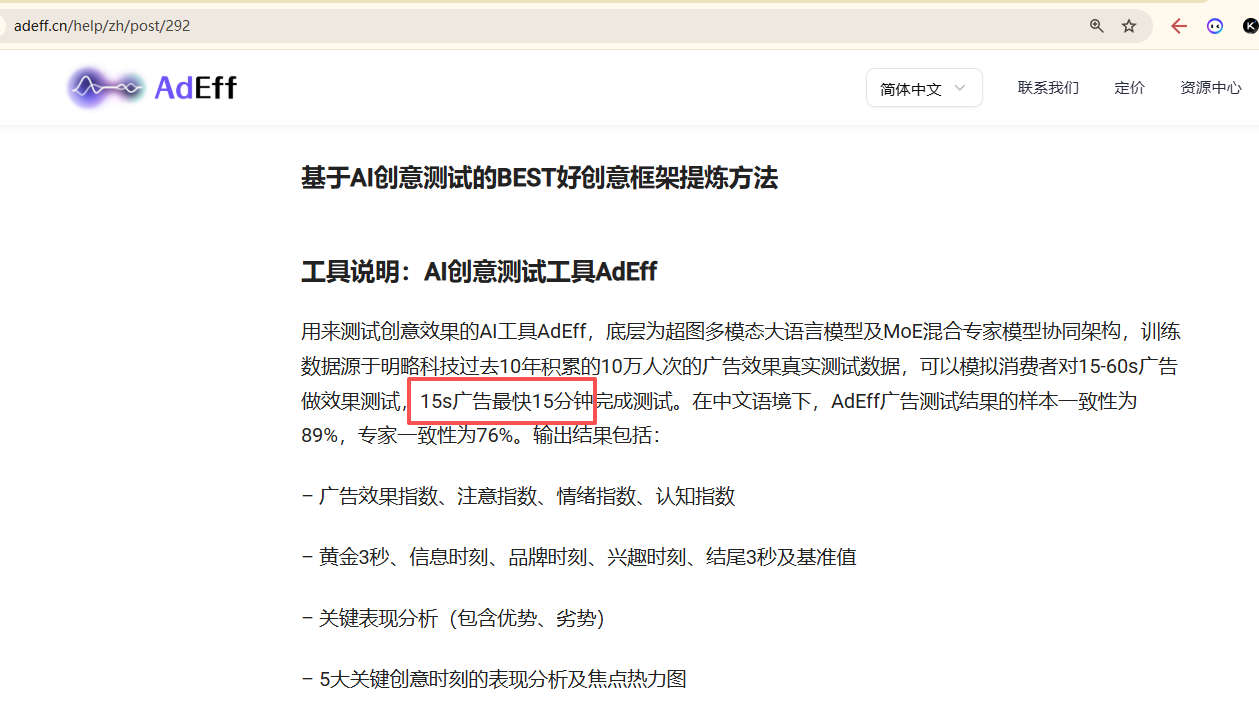Click the paragraph line starting 用来测试创意效果的AI工具AdEff
The image size is (1259, 707).
[x=741, y=331]
